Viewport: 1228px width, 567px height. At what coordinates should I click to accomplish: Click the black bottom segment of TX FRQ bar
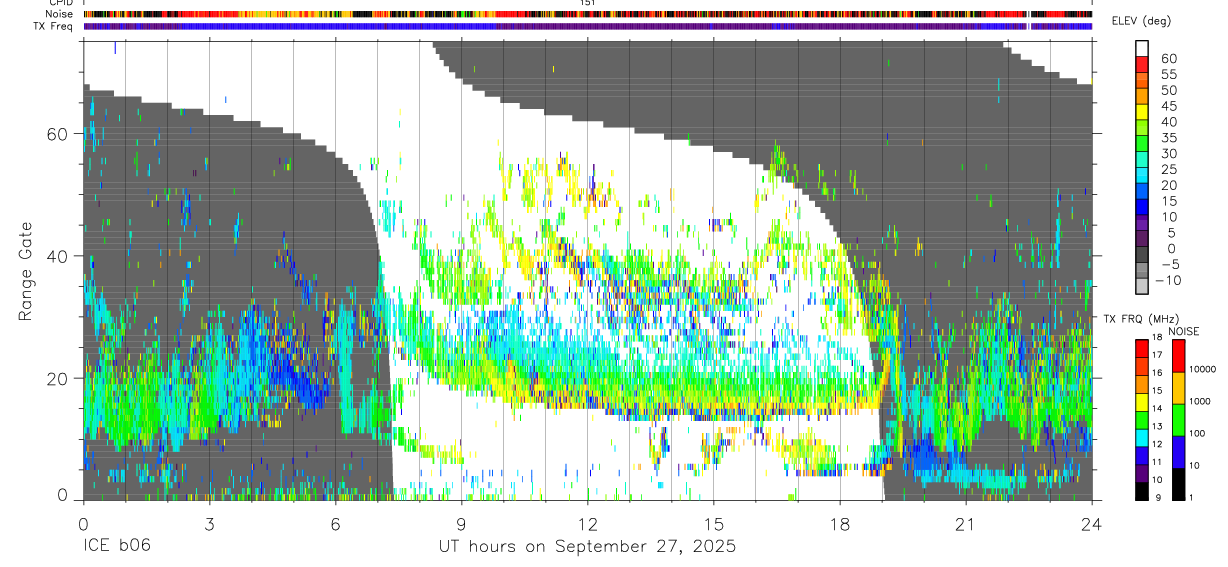[x=1141, y=491]
